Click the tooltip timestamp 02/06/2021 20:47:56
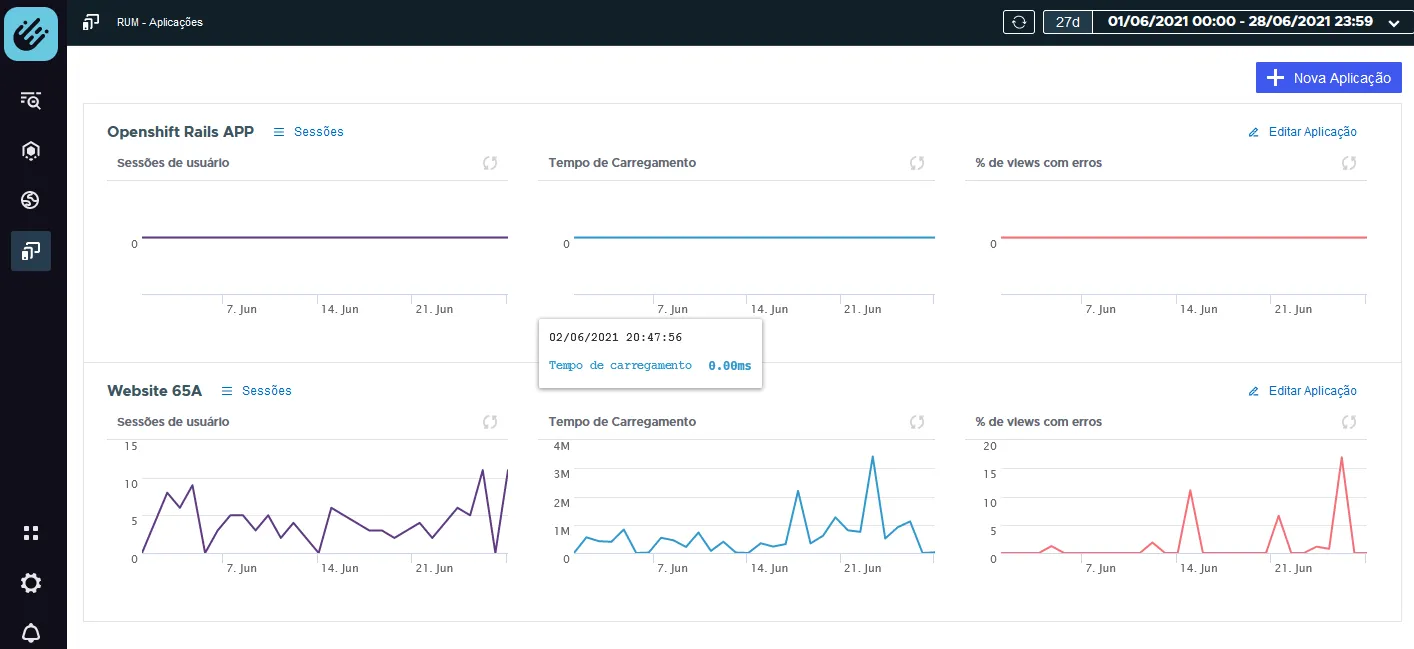The width and height of the screenshot is (1414, 649). [x=616, y=338]
